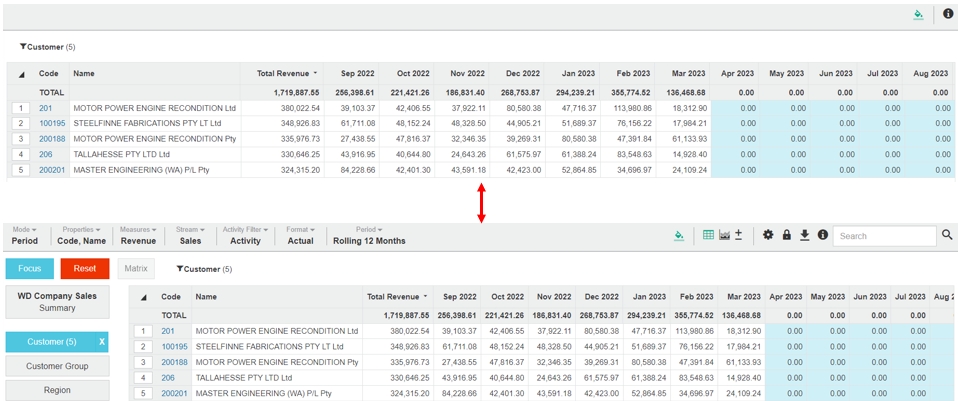The width and height of the screenshot is (958, 401).
Task: Remove the Customer (5) filter with X
Action: 101,342
